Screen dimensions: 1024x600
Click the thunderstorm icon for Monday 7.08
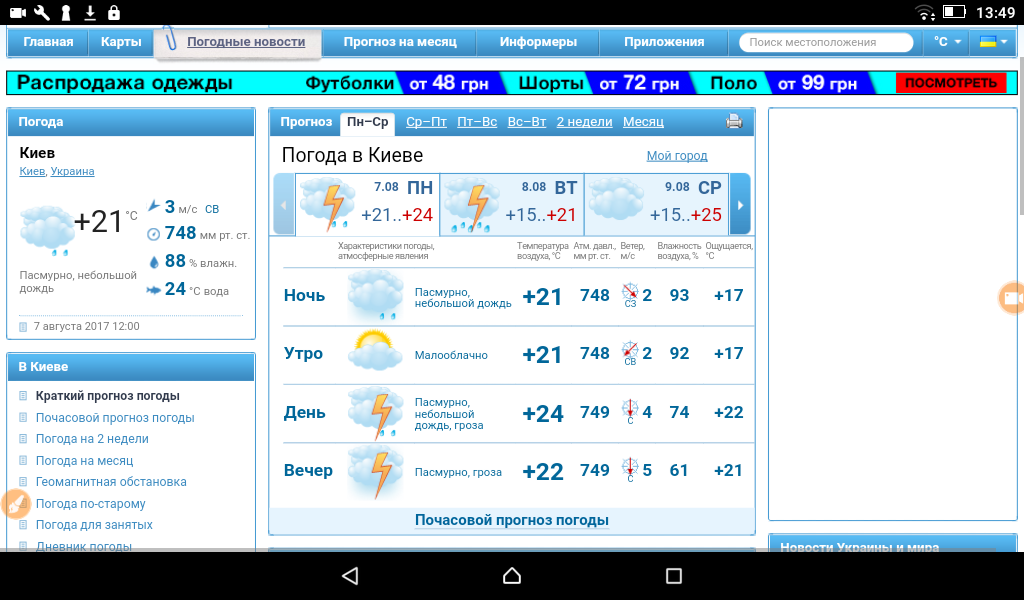coord(327,202)
